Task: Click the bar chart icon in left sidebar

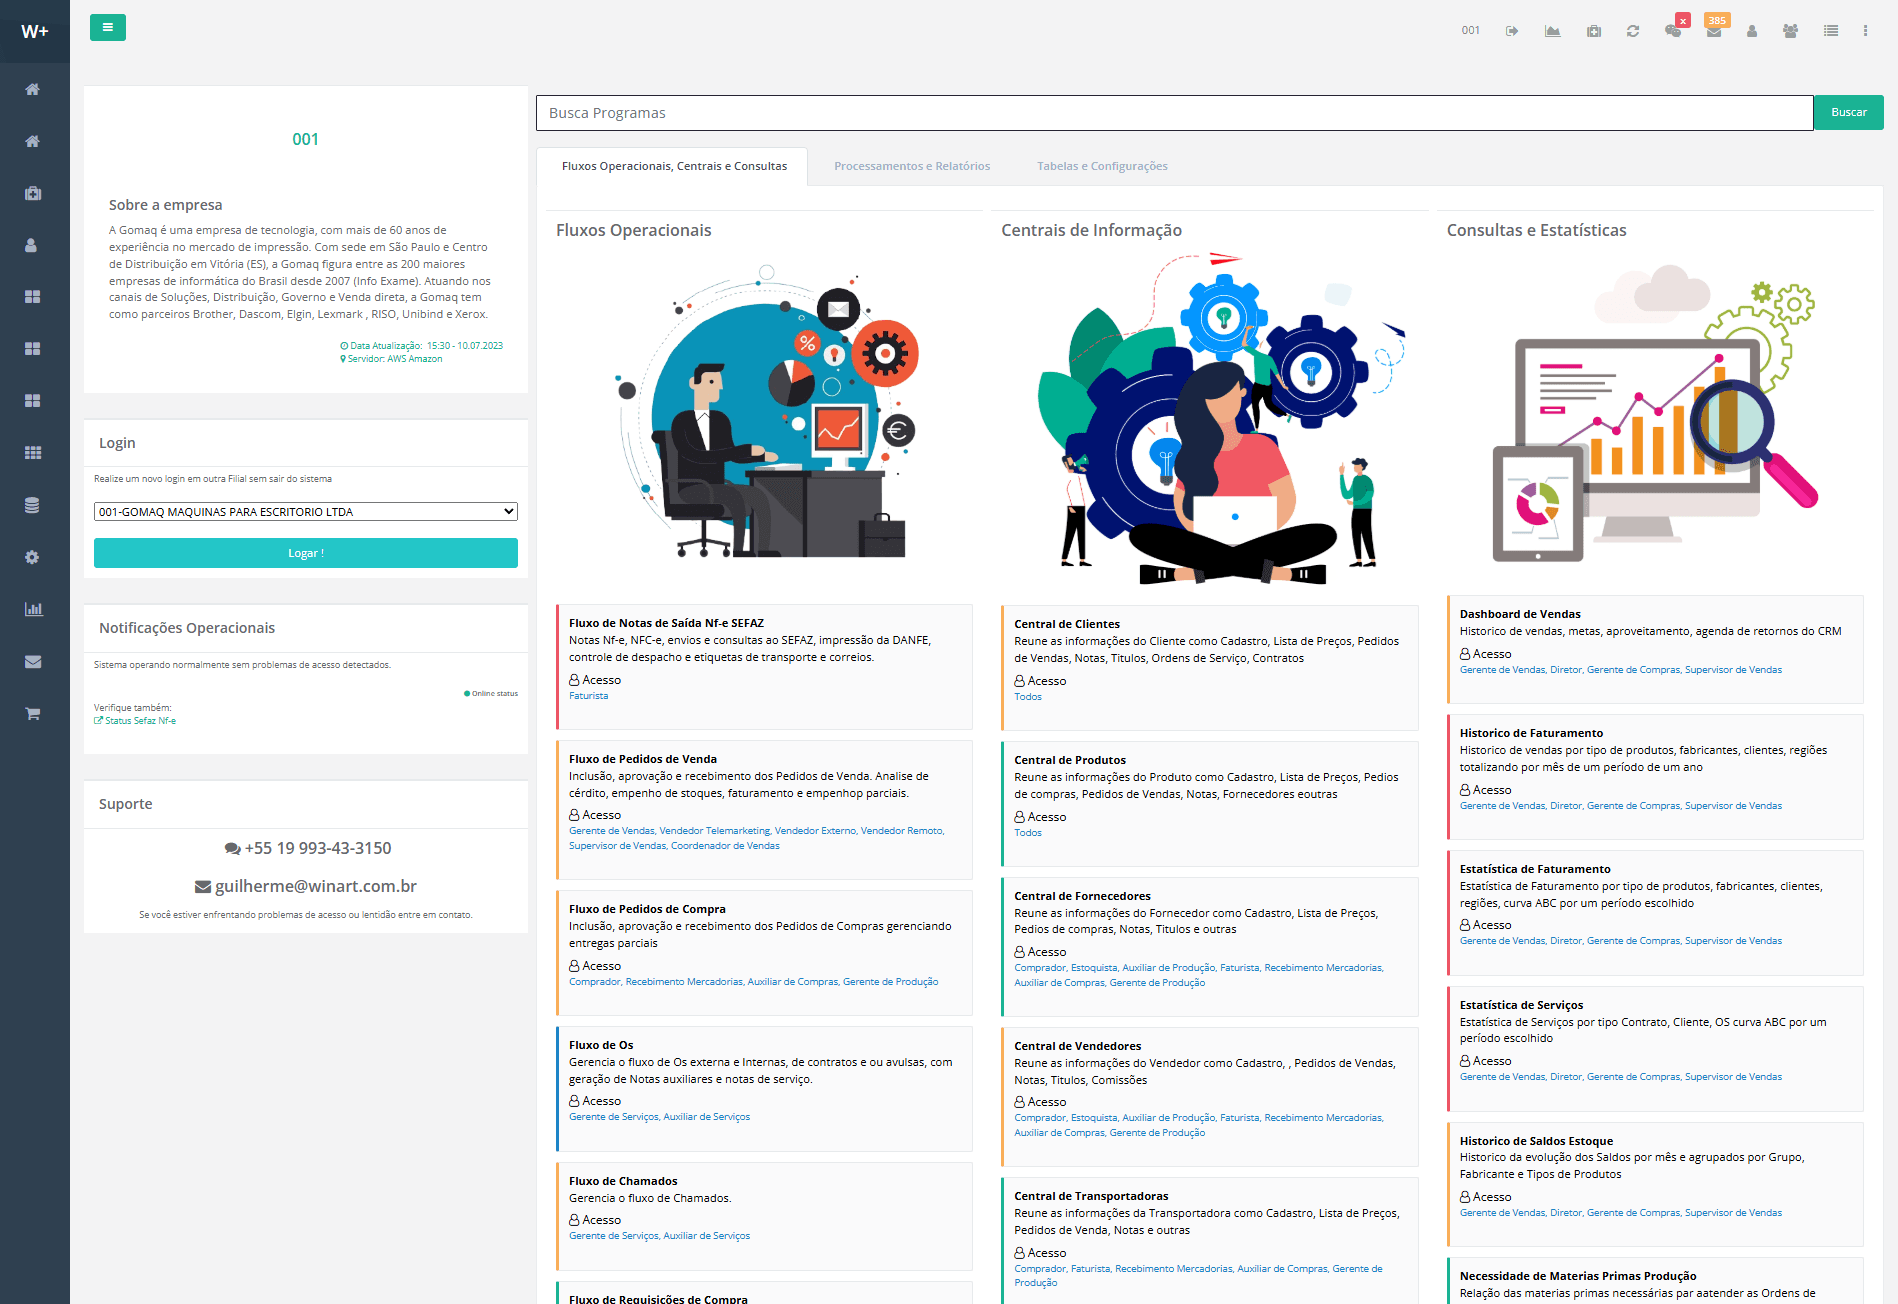Action: pyautogui.click(x=33, y=609)
